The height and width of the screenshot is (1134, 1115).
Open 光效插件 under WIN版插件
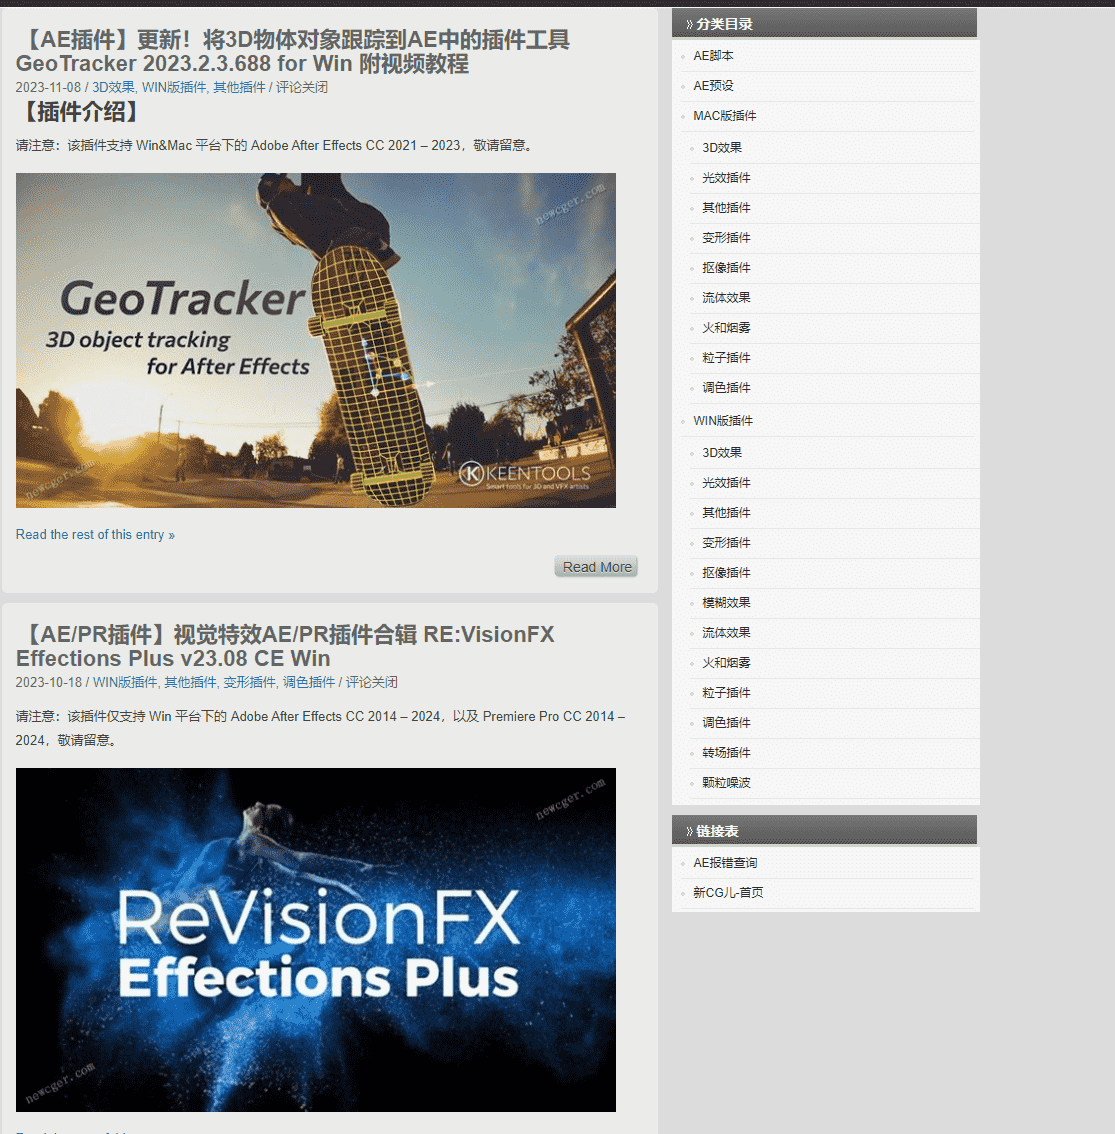[x=726, y=483]
